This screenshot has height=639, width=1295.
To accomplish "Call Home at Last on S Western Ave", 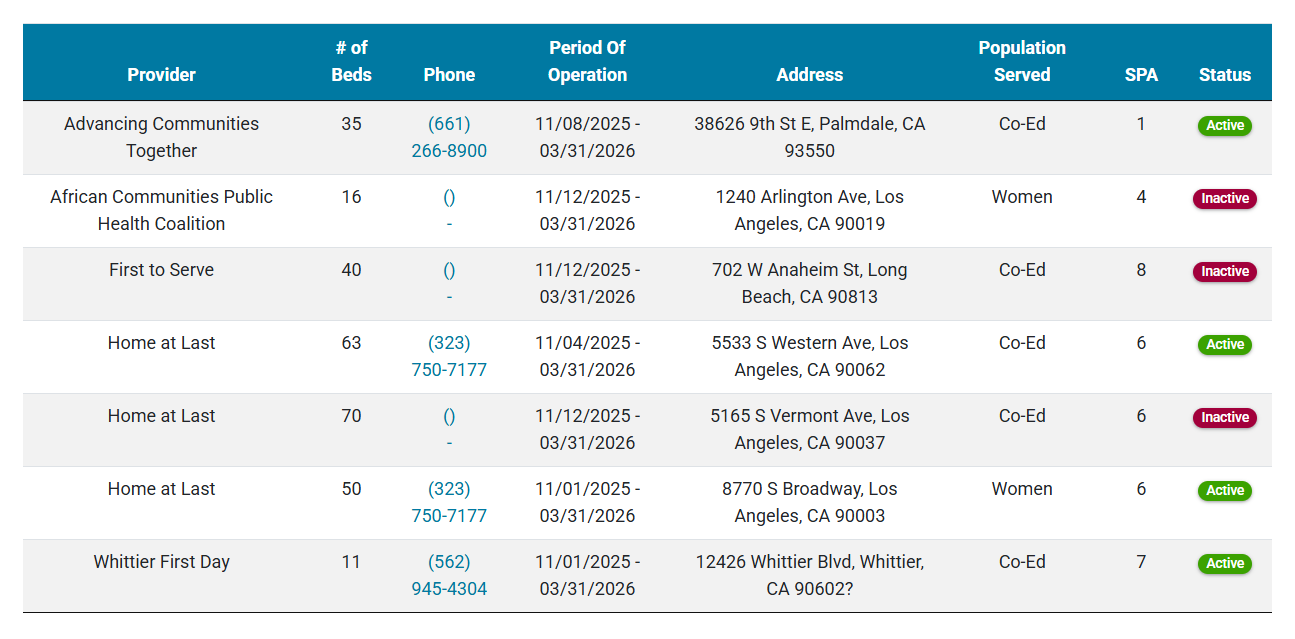I will pyautogui.click(x=449, y=357).
